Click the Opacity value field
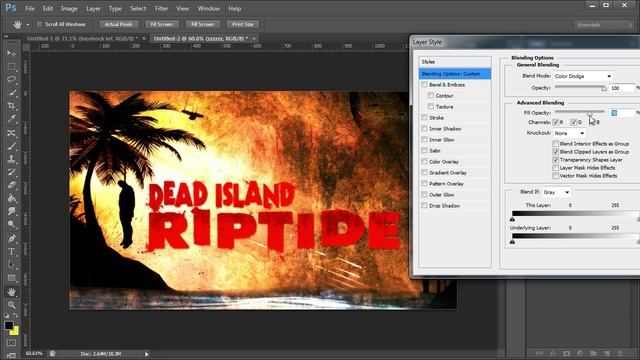640x360 pixels. [622, 88]
